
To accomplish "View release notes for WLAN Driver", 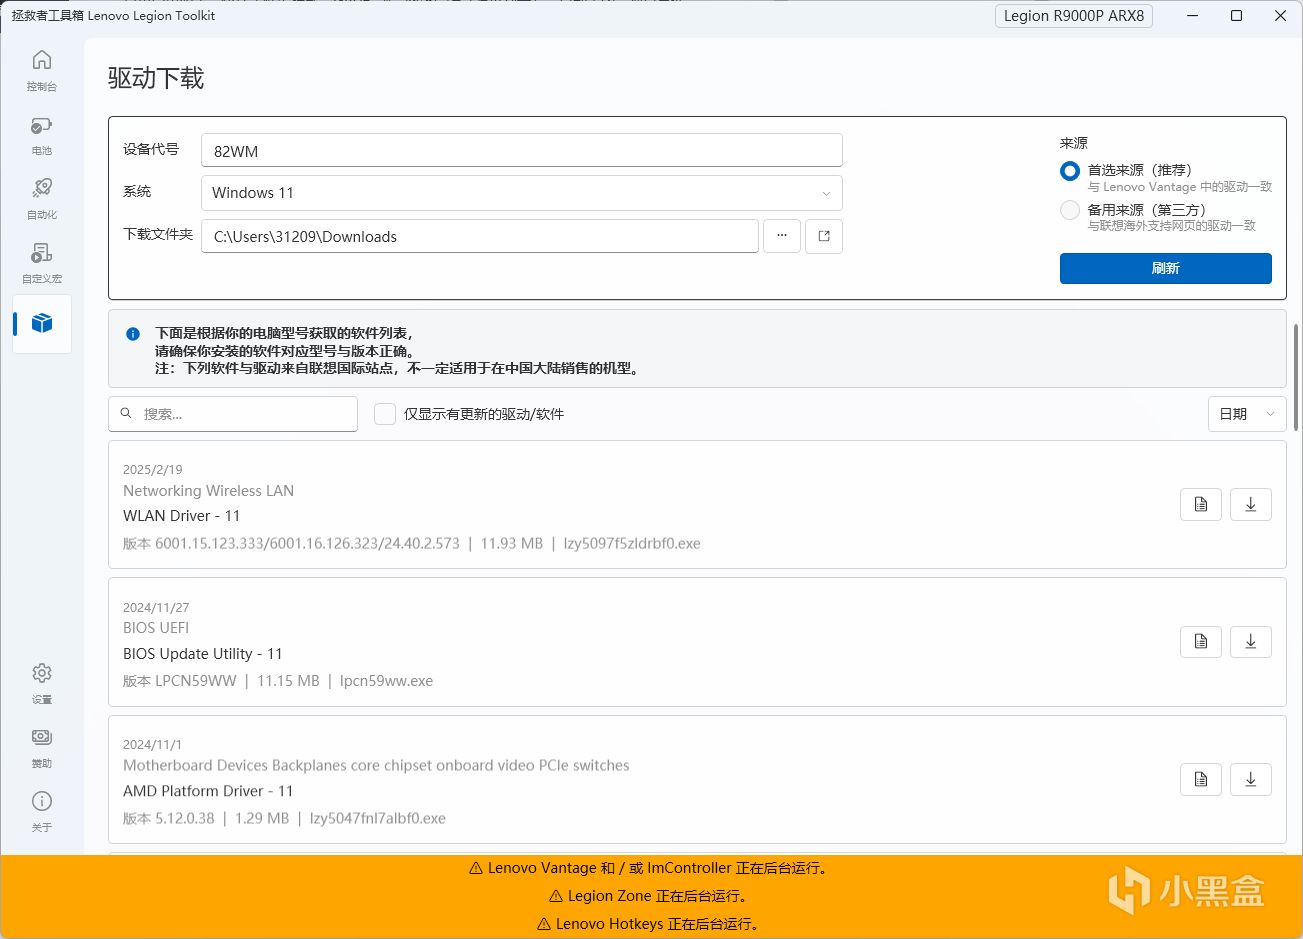I will coord(1201,505).
